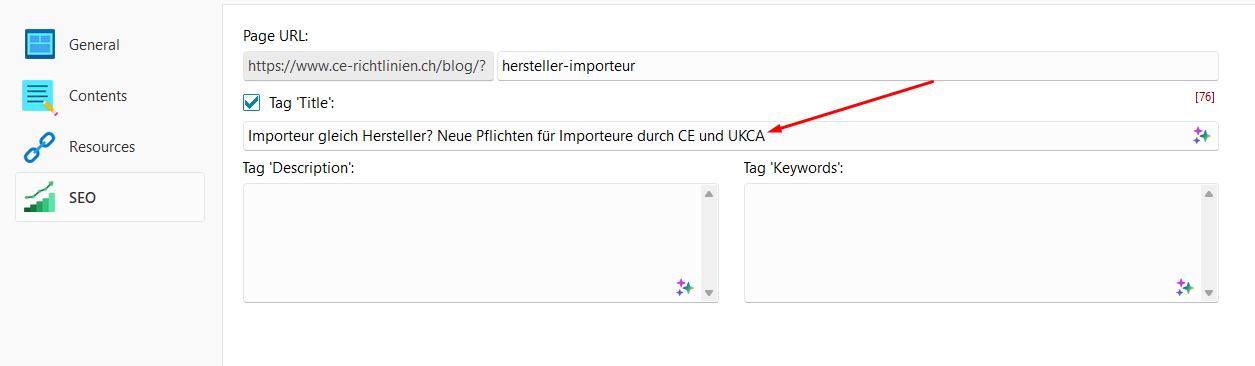The height and width of the screenshot is (366, 1255).
Task: Click the hersteller-importeur URL slug field
Action: tap(858, 66)
